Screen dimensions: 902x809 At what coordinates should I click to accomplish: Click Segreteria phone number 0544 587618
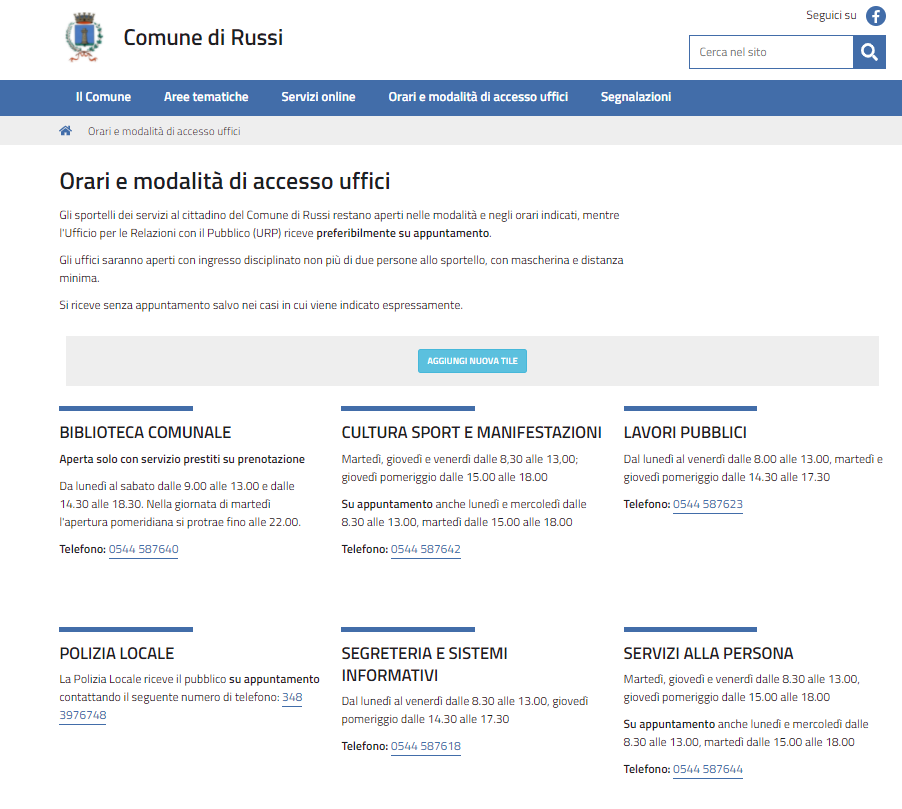coord(425,746)
